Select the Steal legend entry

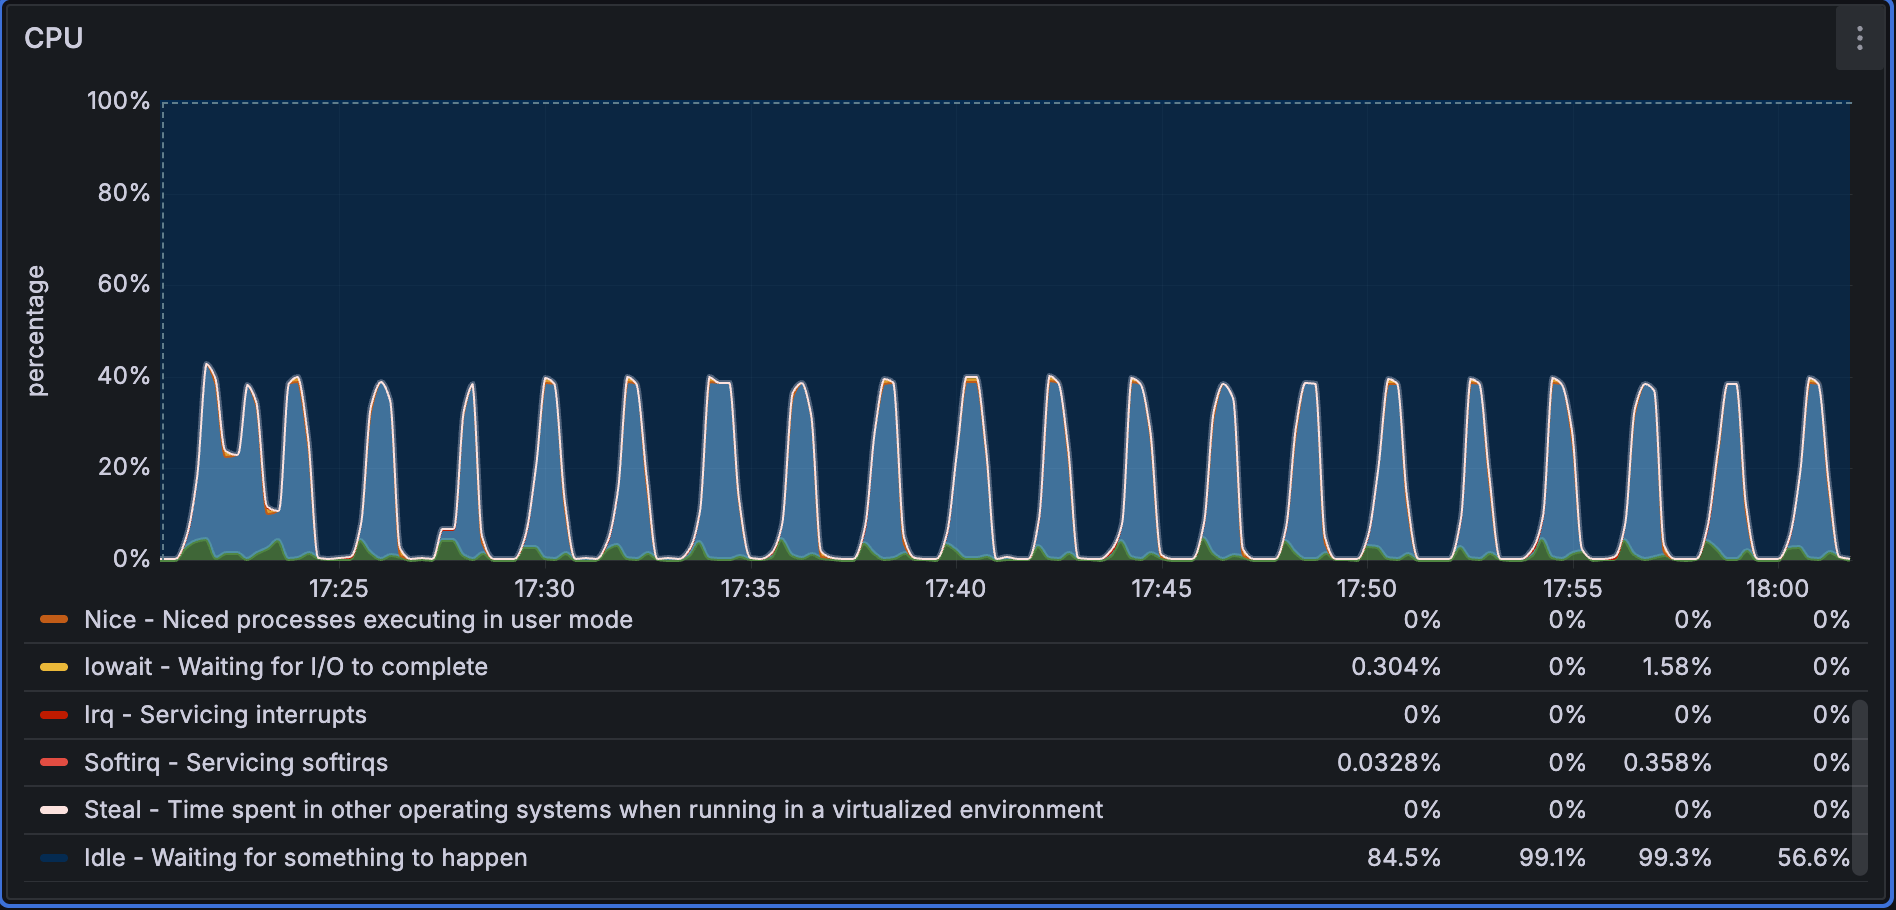pos(594,810)
